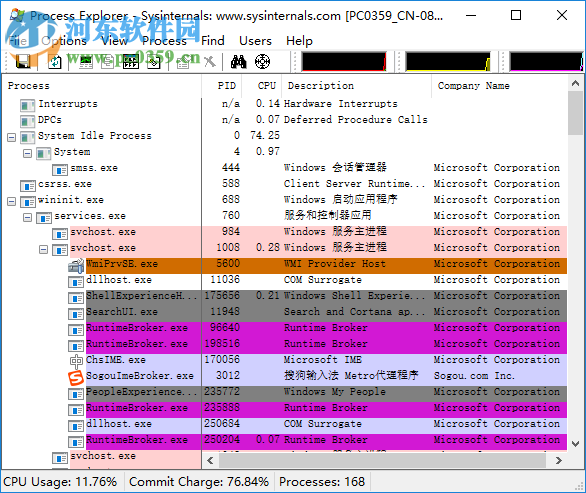Click the PeopleExperience process icon
This screenshot has height=493, width=586.
76,394
